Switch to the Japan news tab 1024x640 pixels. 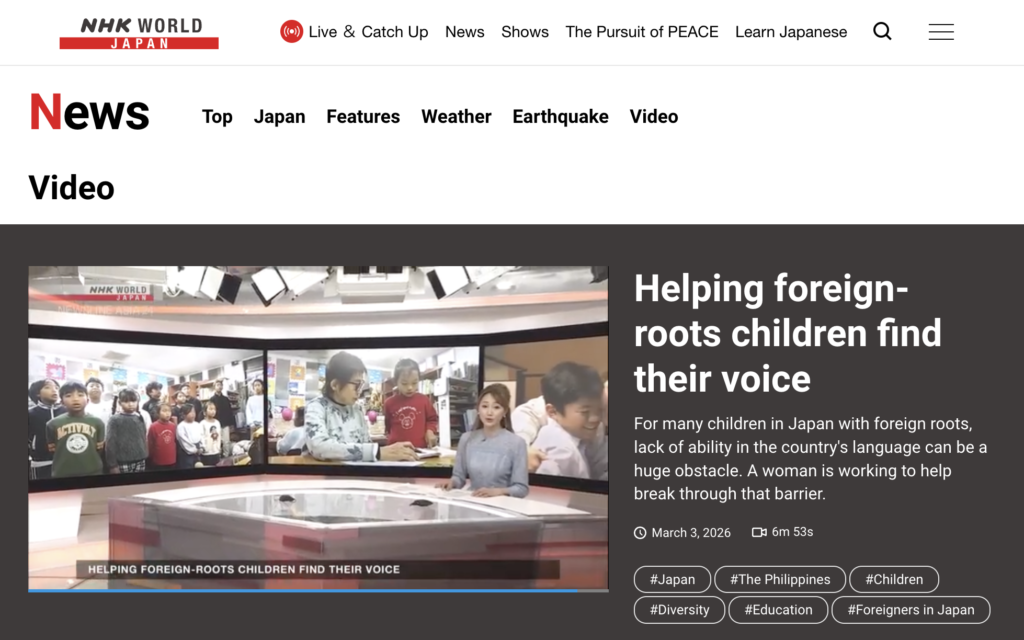(x=279, y=117)
